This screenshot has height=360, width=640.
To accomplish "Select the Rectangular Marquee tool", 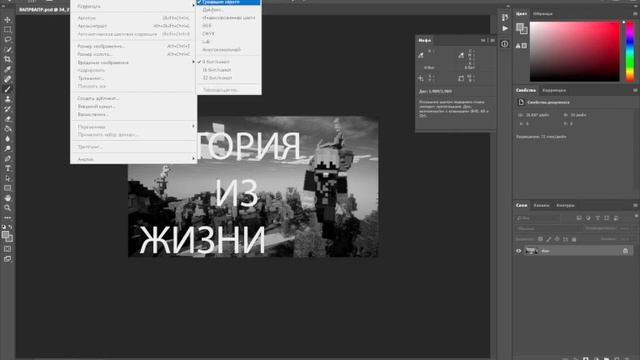I will pos(7,29).
